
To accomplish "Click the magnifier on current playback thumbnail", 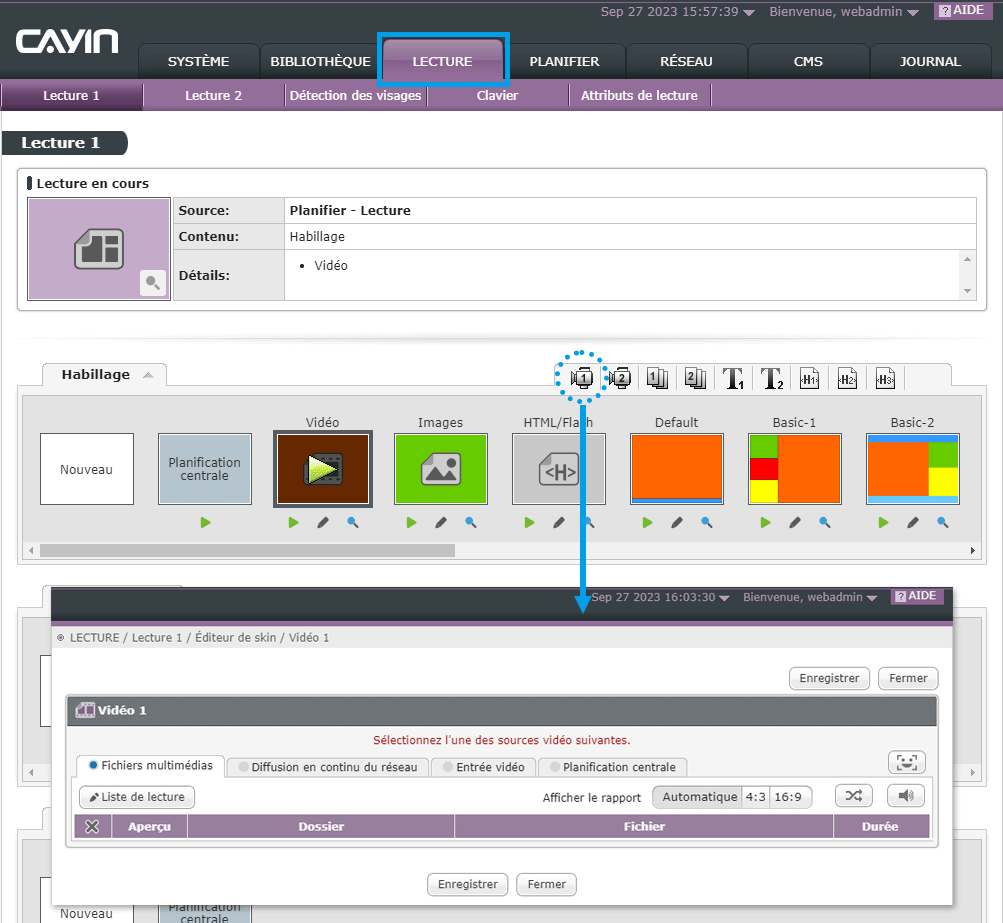I will pyautogui.click(x=152, y=283).
